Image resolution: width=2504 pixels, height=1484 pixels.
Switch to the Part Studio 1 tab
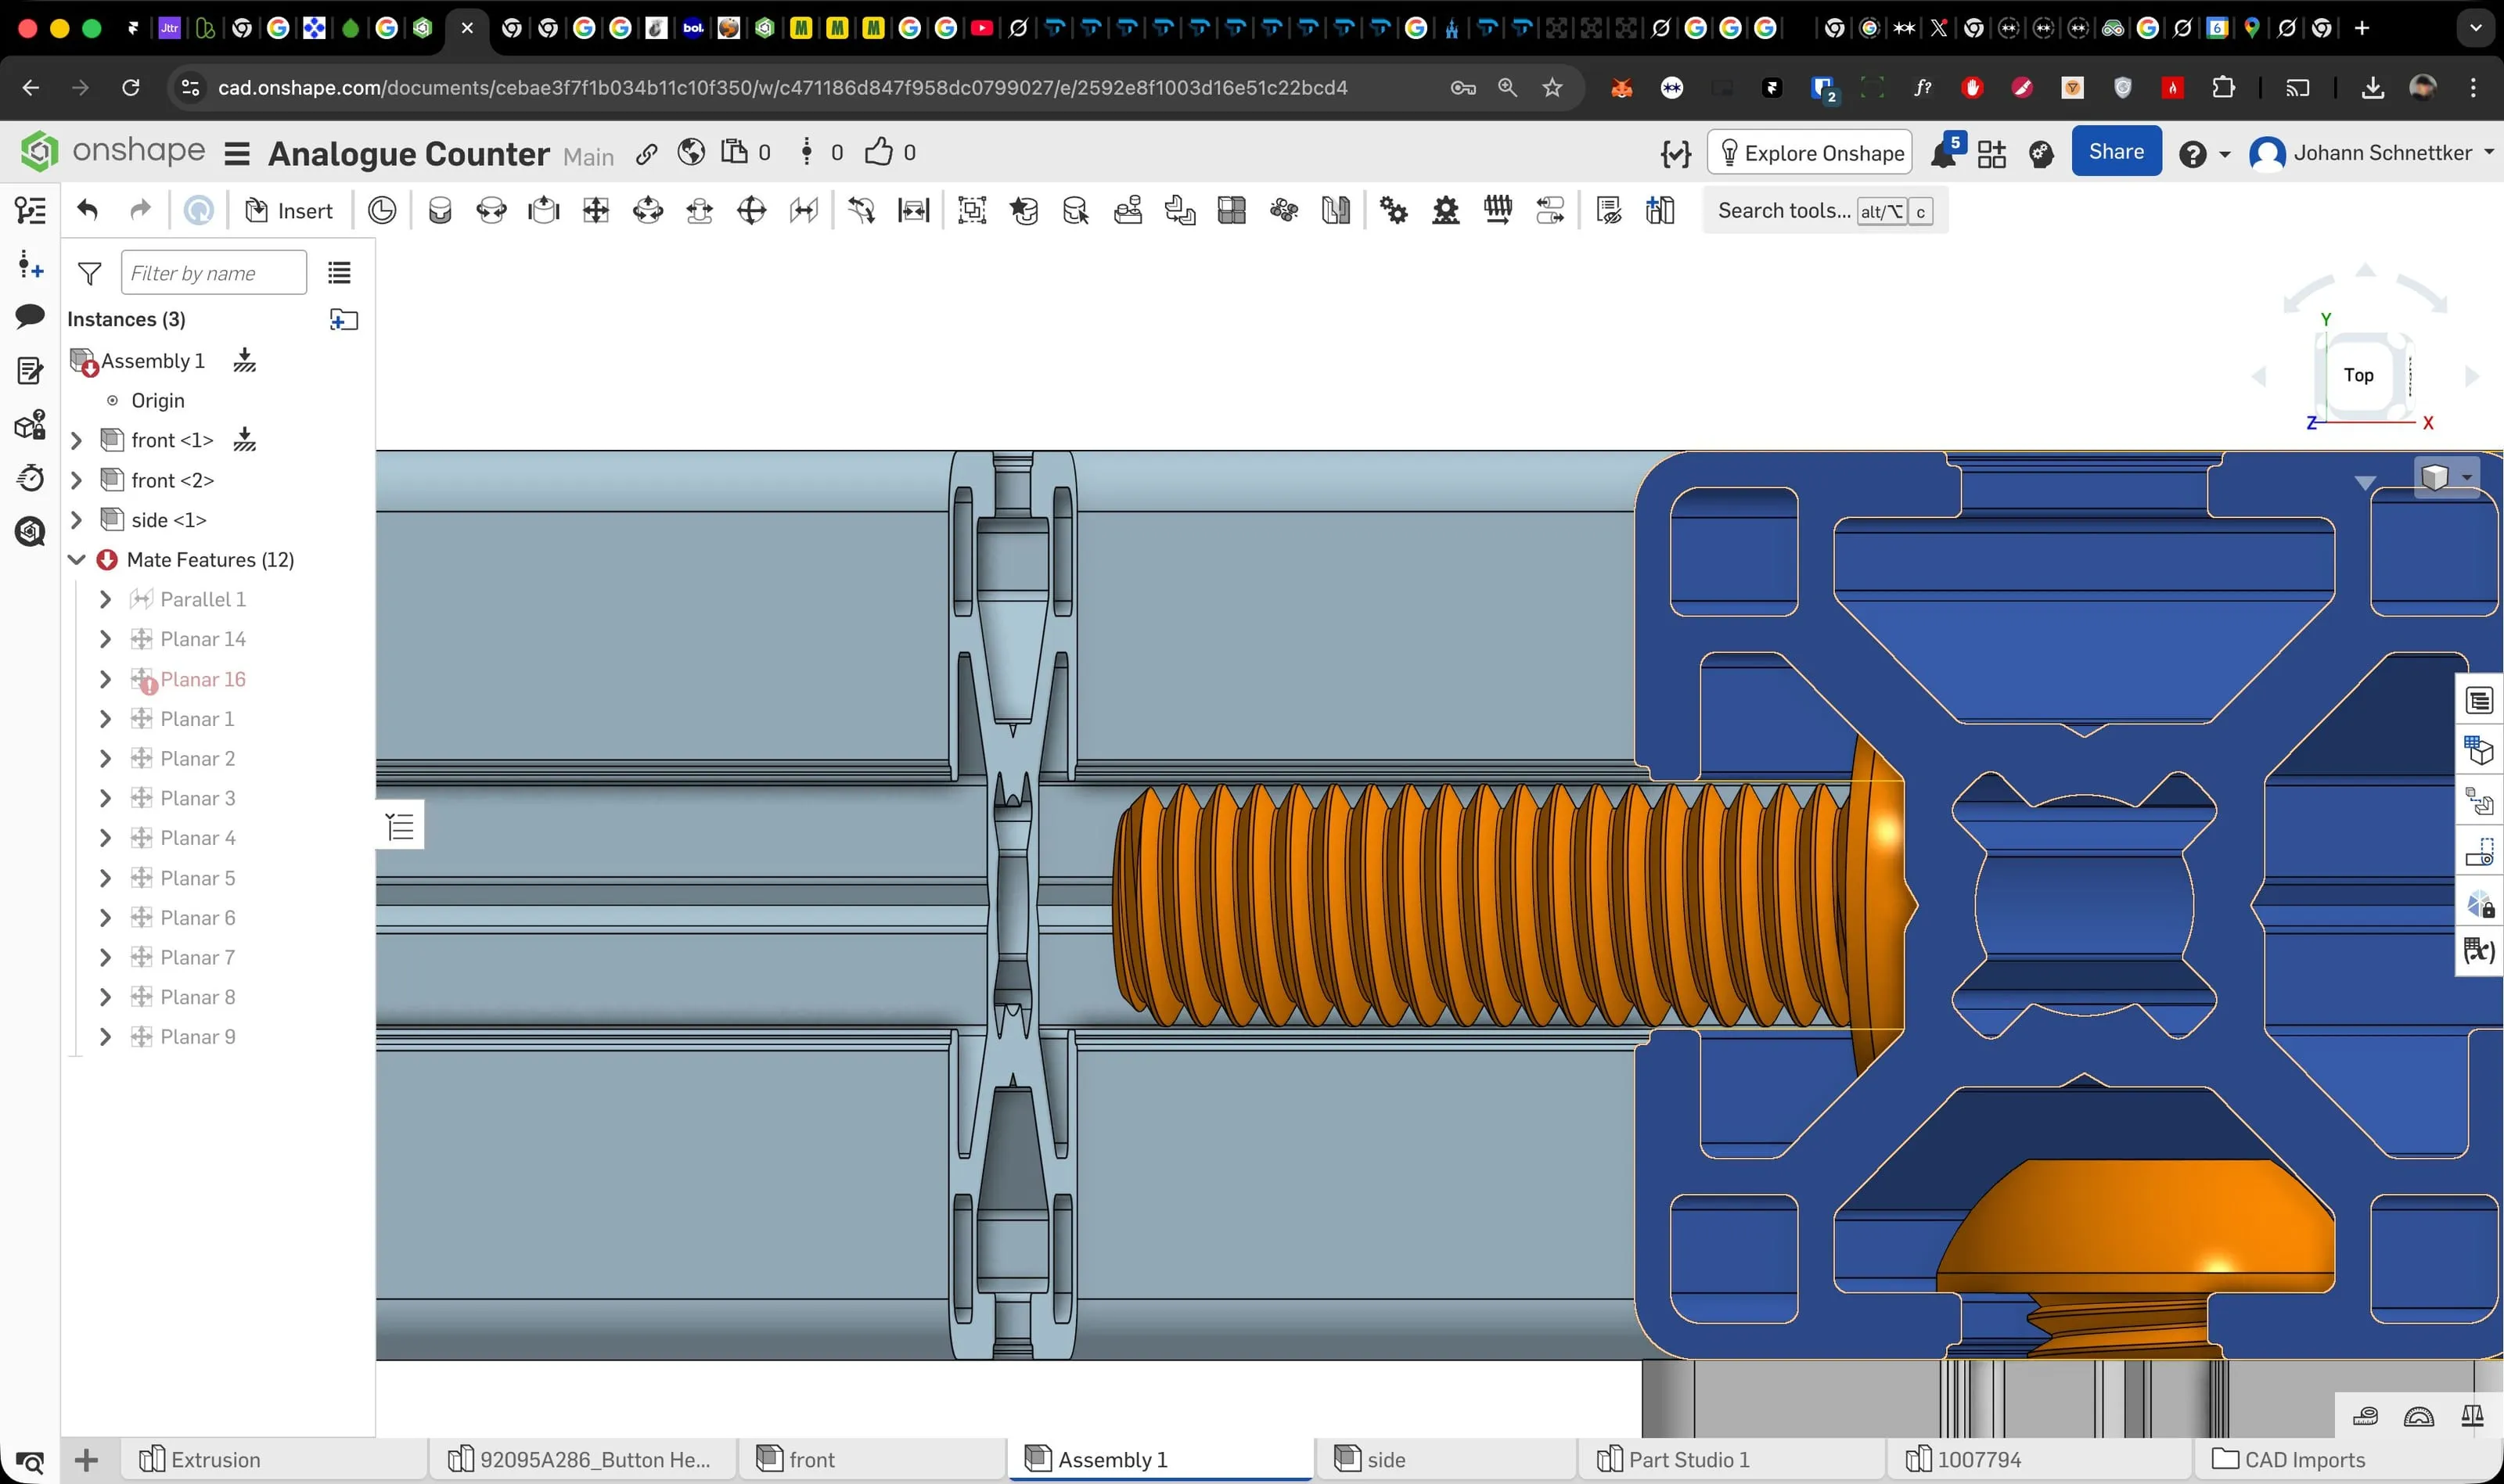(x=1730, y=1460)
